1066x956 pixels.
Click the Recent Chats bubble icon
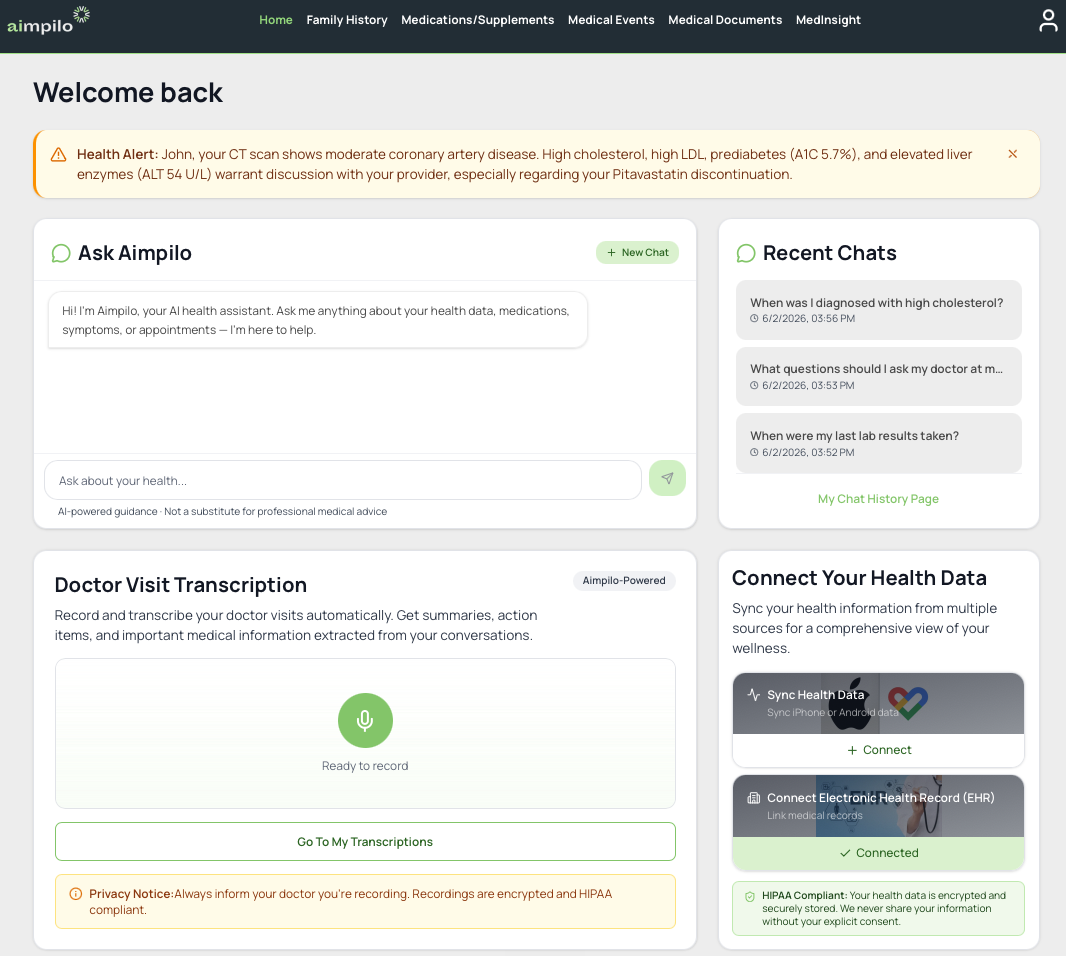746,254
